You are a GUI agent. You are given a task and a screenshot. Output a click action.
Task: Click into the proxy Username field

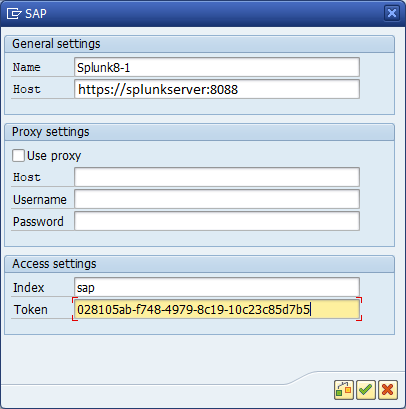pos(217,199)
